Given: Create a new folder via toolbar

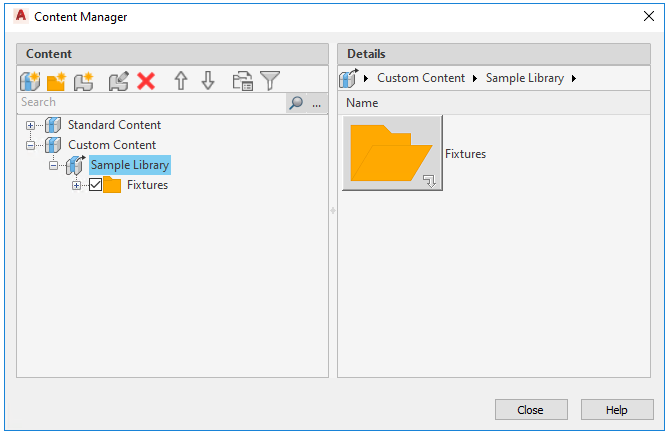Looking at the screenshot, I should (x=56, y=81).
